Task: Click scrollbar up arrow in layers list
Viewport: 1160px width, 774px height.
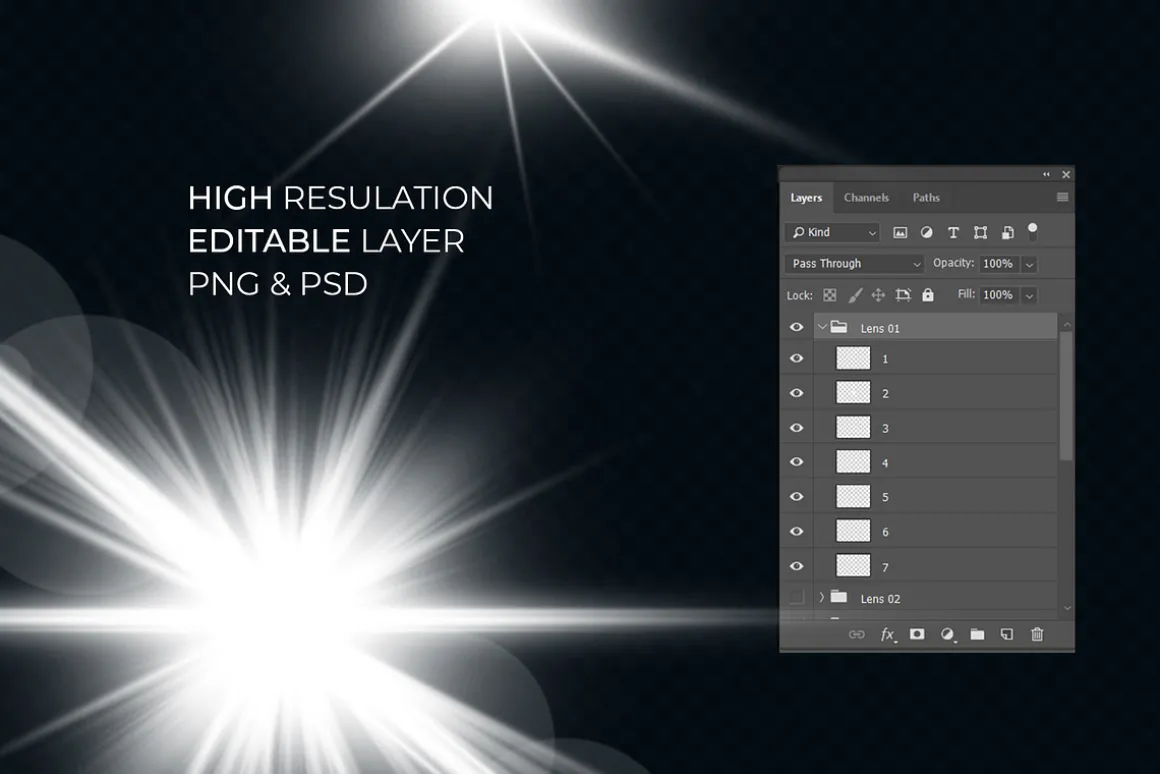Action: 1067,325
